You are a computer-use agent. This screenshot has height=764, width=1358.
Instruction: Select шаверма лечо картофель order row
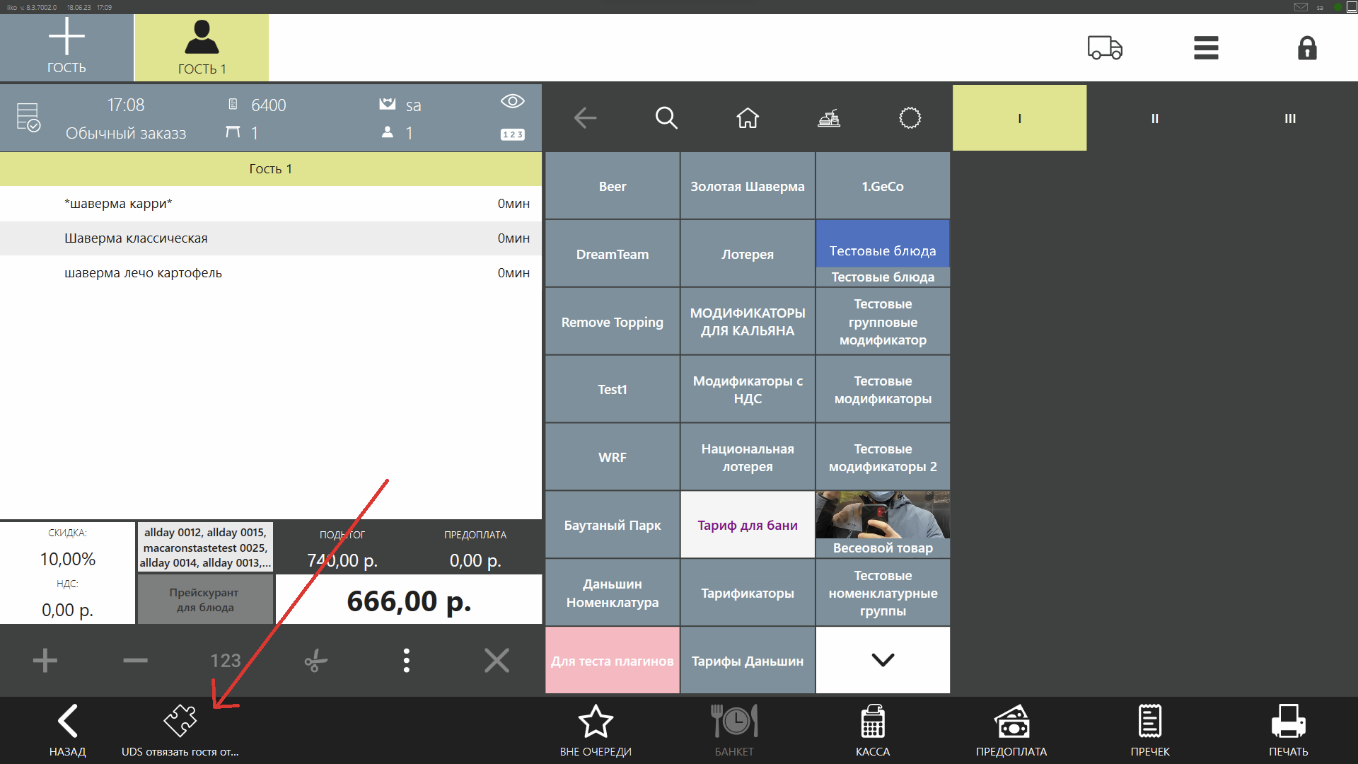click(271, 273)
